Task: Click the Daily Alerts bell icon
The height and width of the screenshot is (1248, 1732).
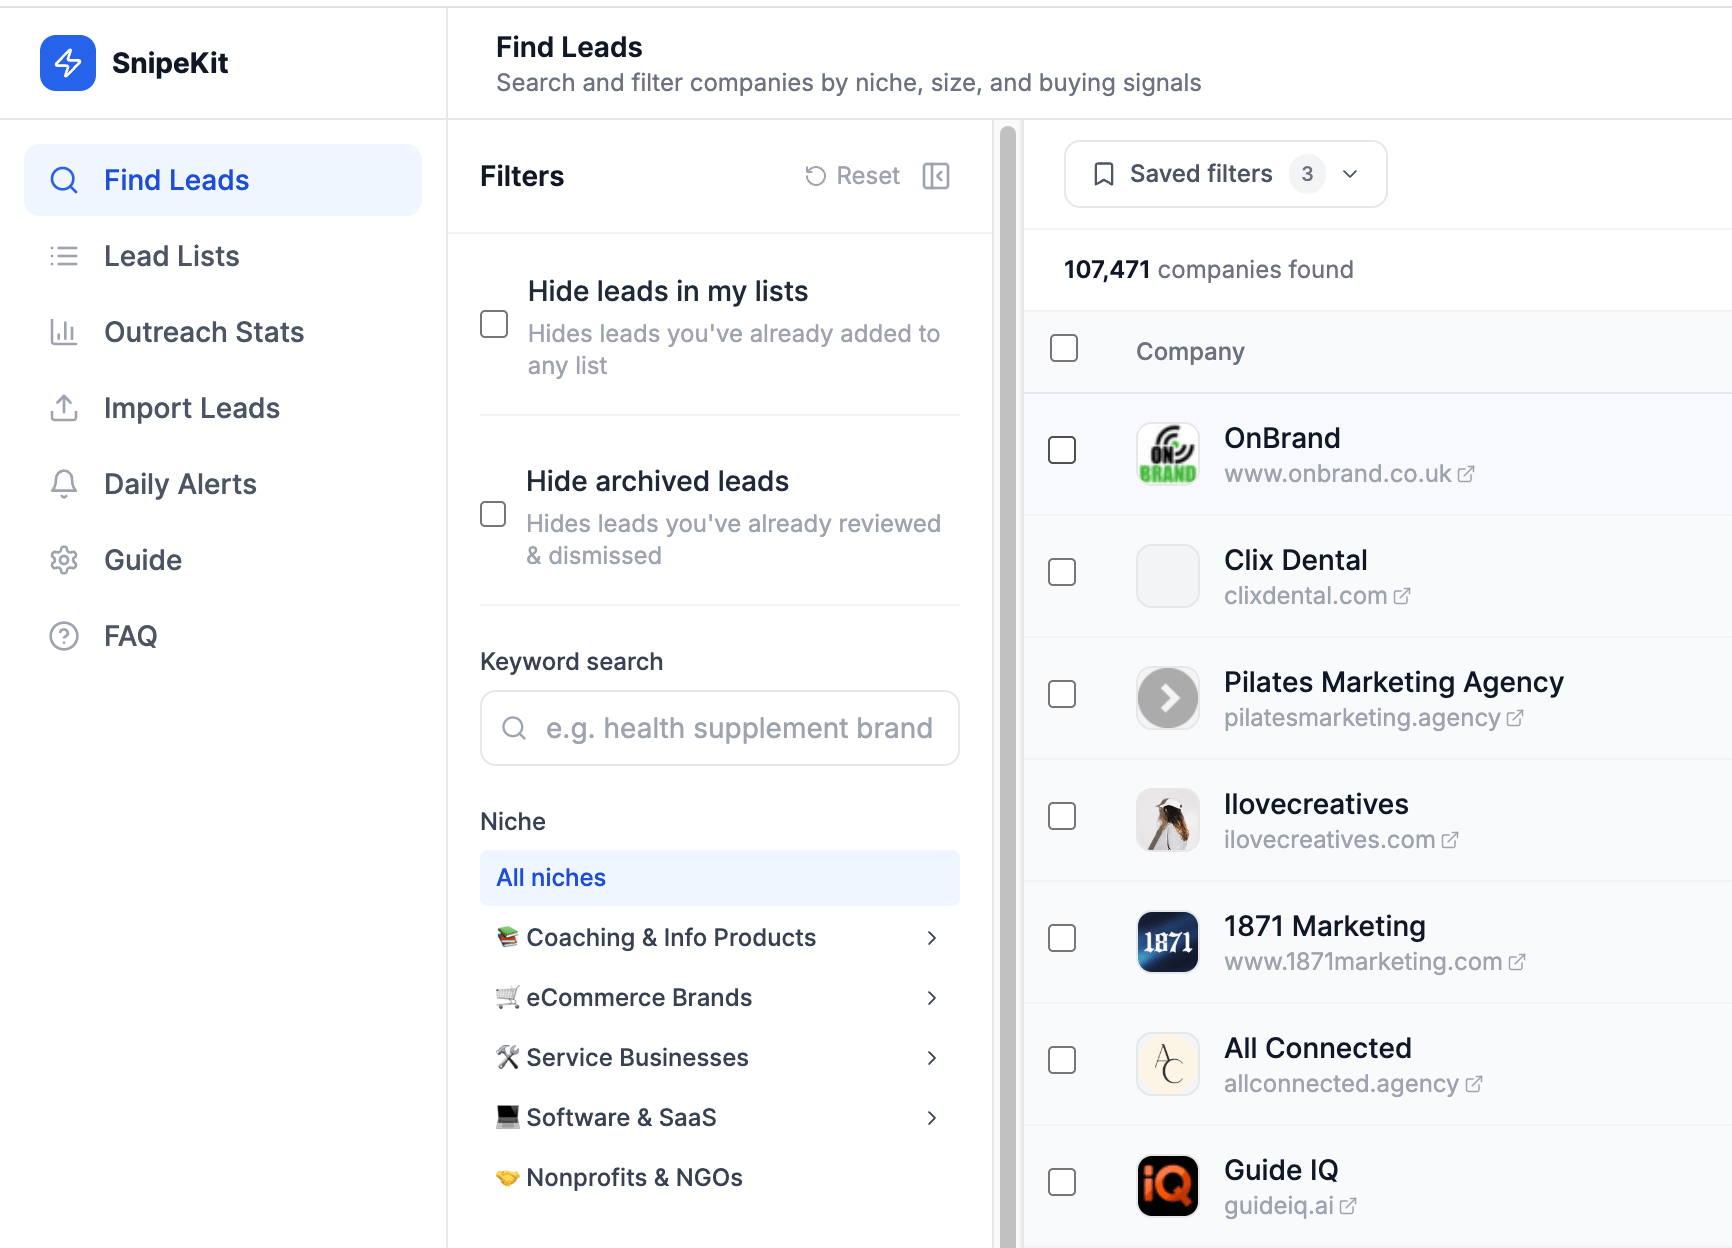Action: click(x=64, y=484)
